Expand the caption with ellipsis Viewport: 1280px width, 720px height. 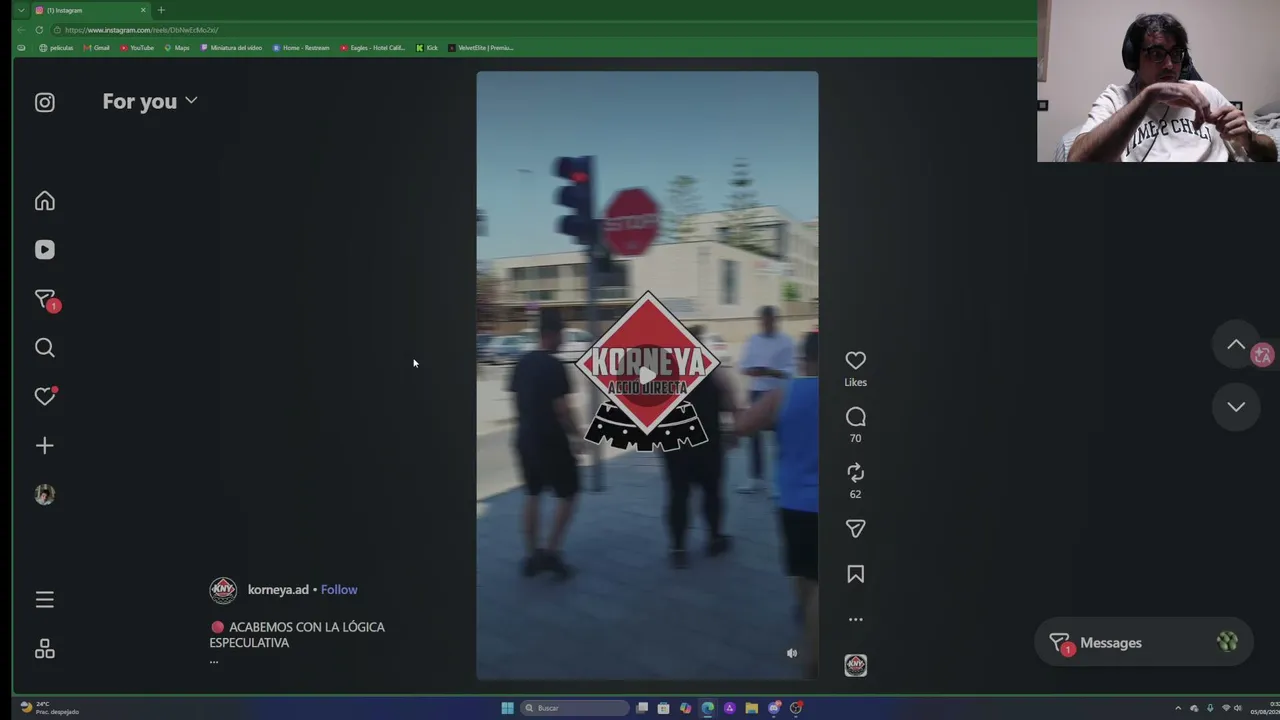tap(214, 661)
